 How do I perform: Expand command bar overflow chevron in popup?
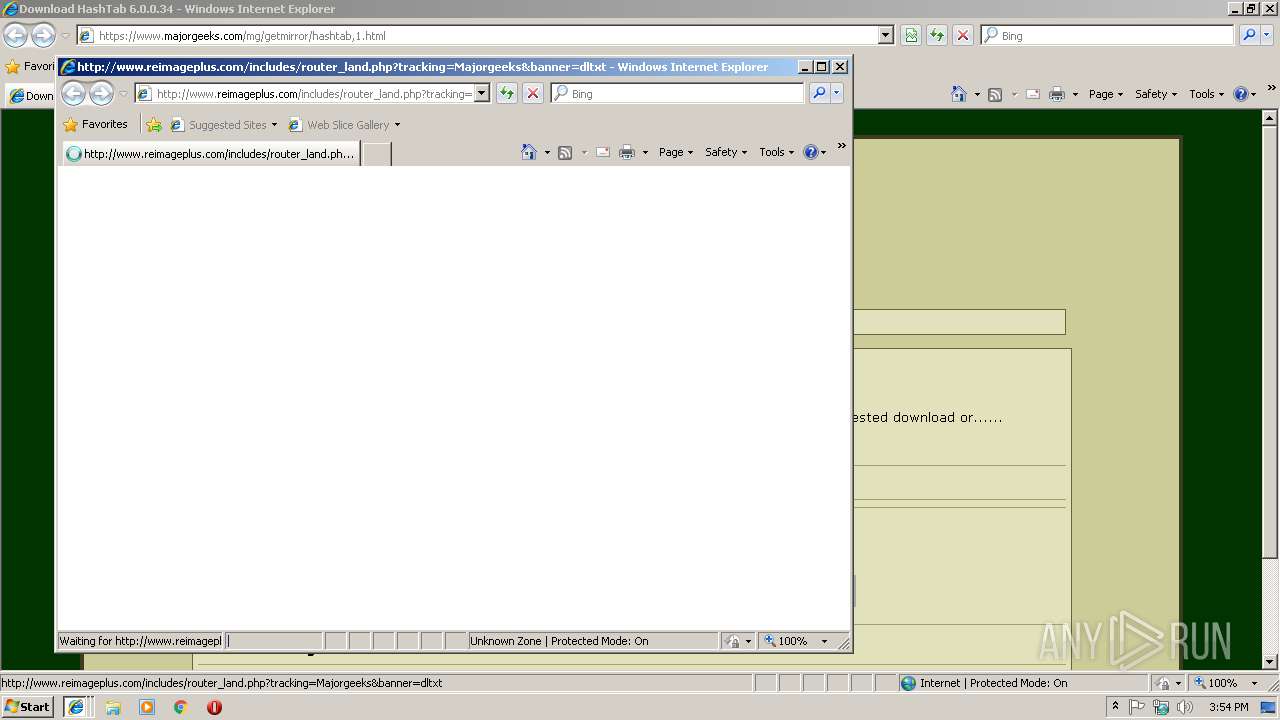[841, 146]
